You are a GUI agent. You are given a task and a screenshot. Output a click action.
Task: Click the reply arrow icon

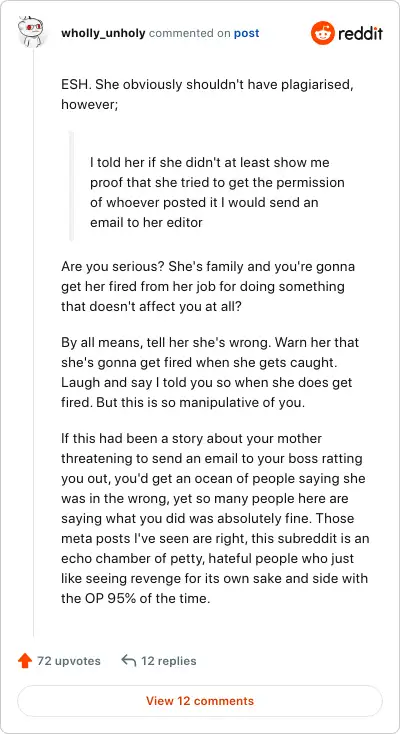pos(128,661)
